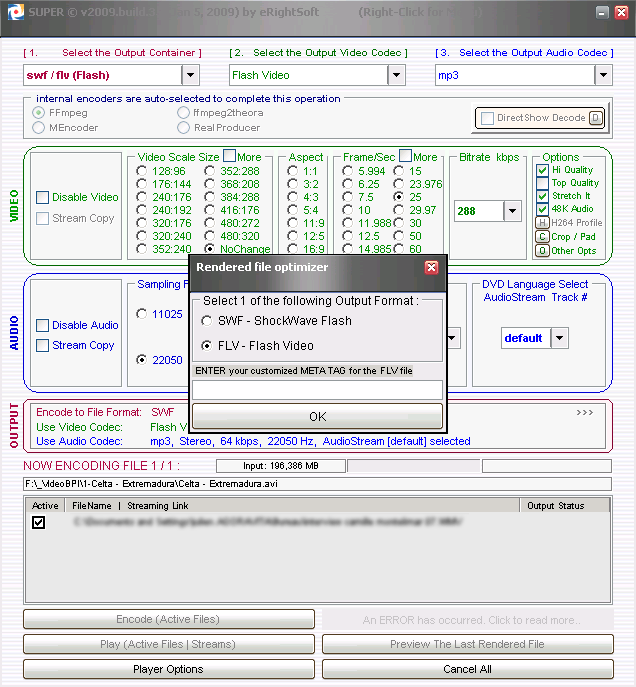Screen dimensions: 636x687
Task: Click the SUPER app icon in title bar
Action: [x=16, y=12]
